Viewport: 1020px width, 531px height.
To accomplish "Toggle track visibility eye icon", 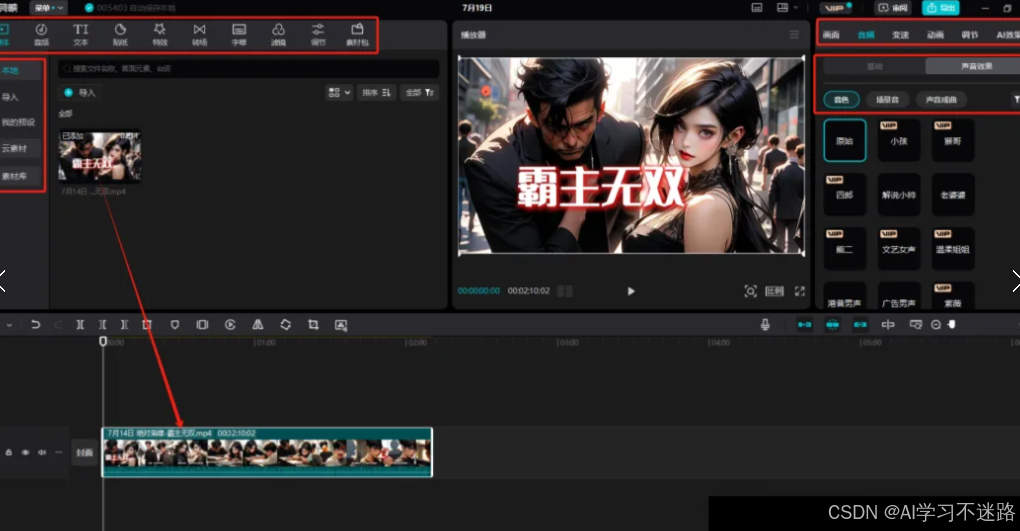I will pos(25,452).
